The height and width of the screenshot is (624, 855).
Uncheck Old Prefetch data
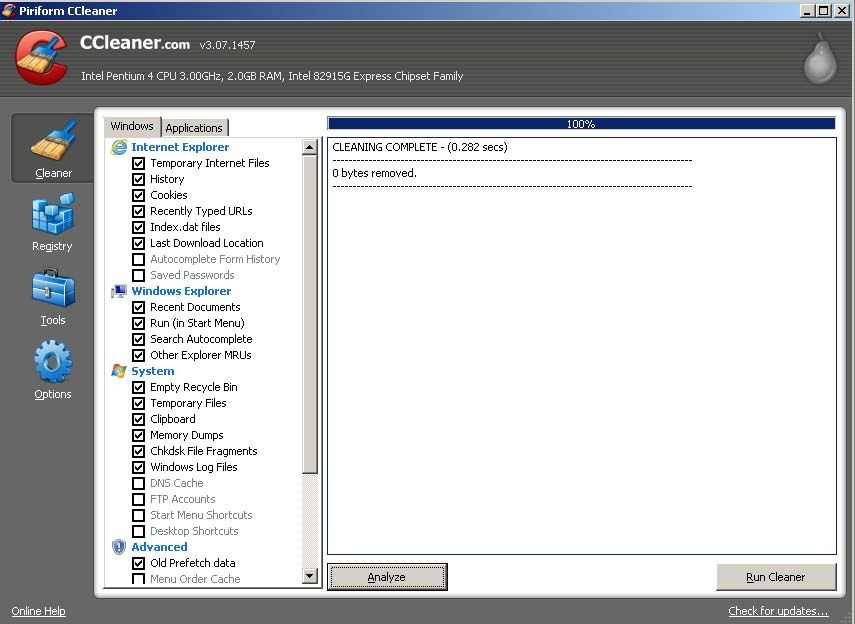click(x=139, y=563)
